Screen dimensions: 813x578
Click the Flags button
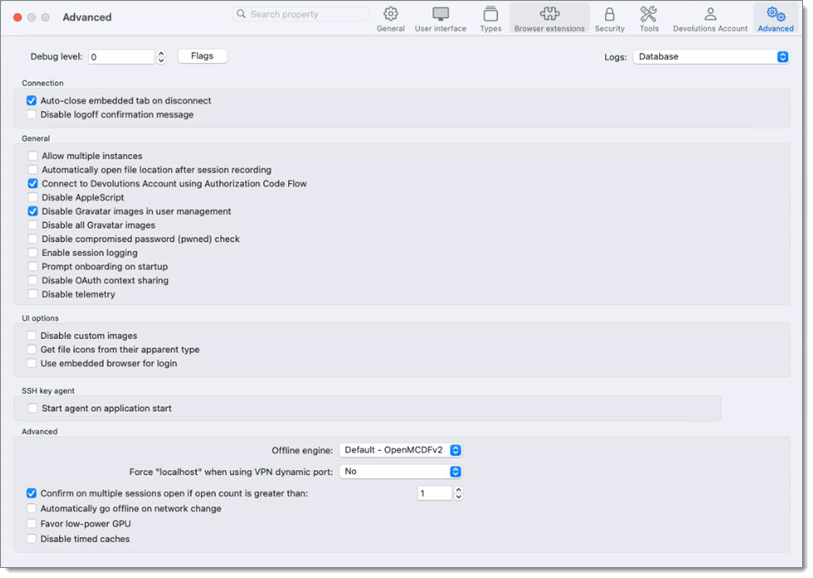click(x=202, y=56)
